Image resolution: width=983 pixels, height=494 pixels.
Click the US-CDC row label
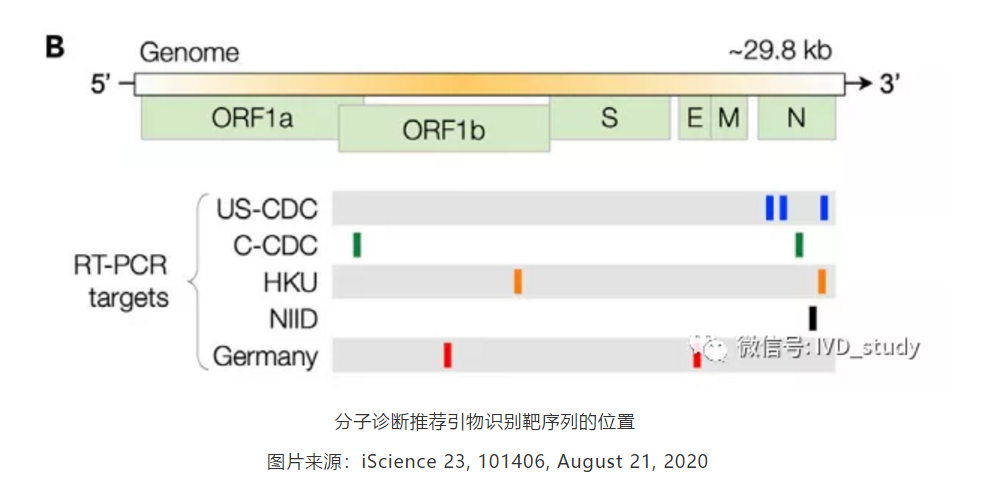pyautogui.click(x=267, y=209)
